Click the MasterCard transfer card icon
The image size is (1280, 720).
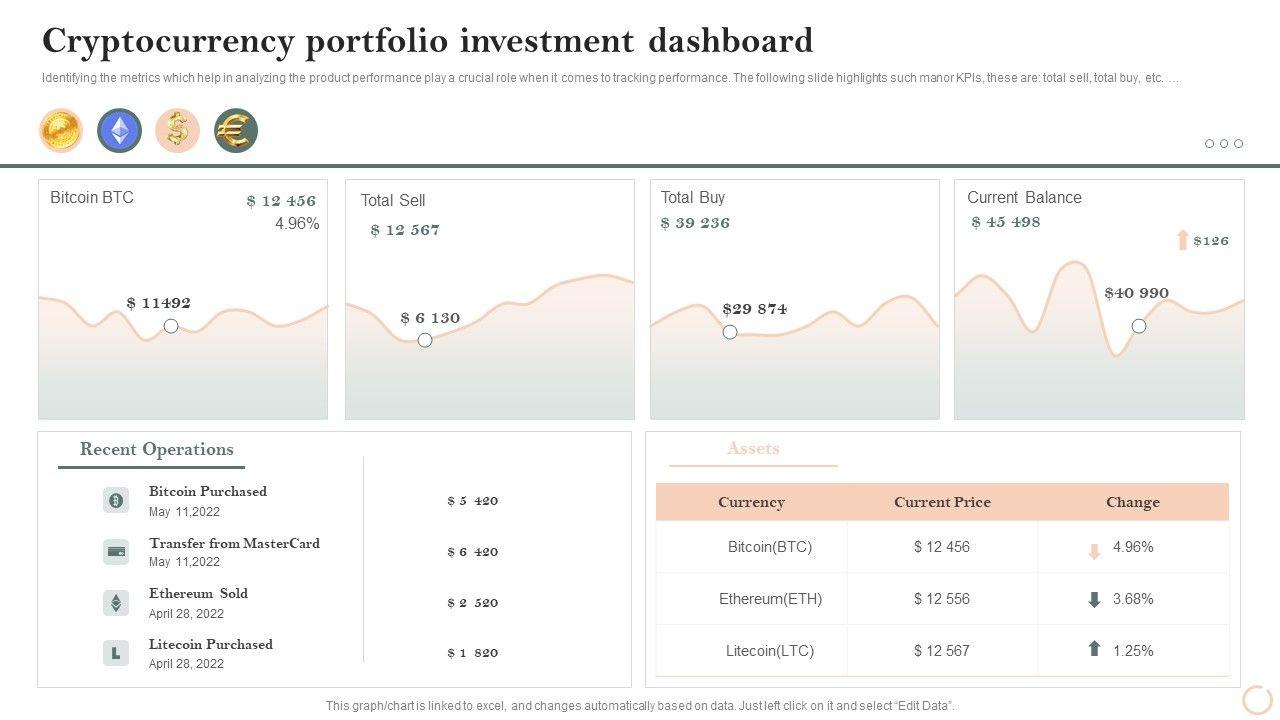(116, 551)
